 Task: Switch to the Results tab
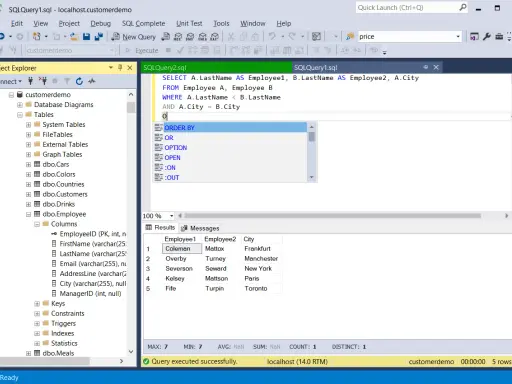[160, 228]
